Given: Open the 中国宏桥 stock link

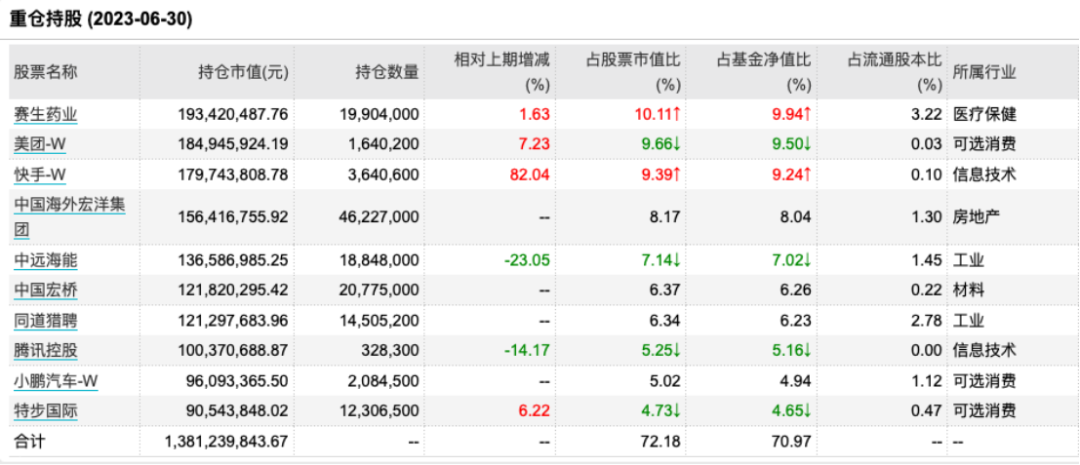Looking at the screenshot, I should point(45,291).
